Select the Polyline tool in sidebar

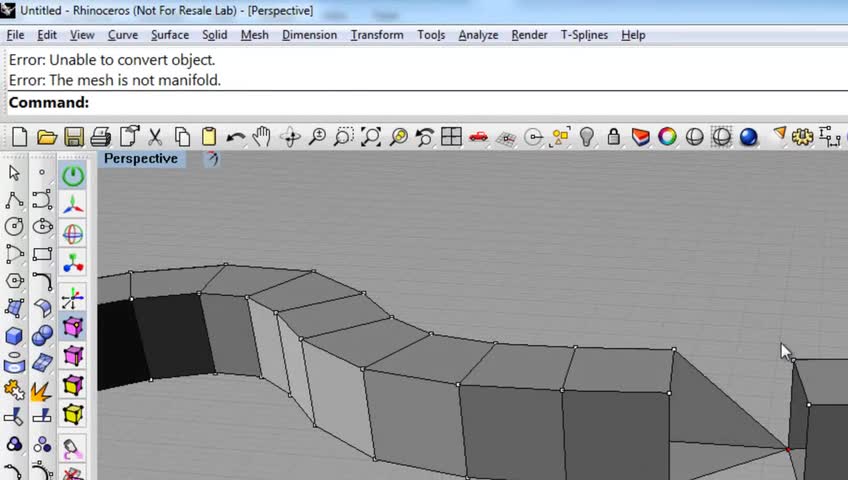(14, 200)
